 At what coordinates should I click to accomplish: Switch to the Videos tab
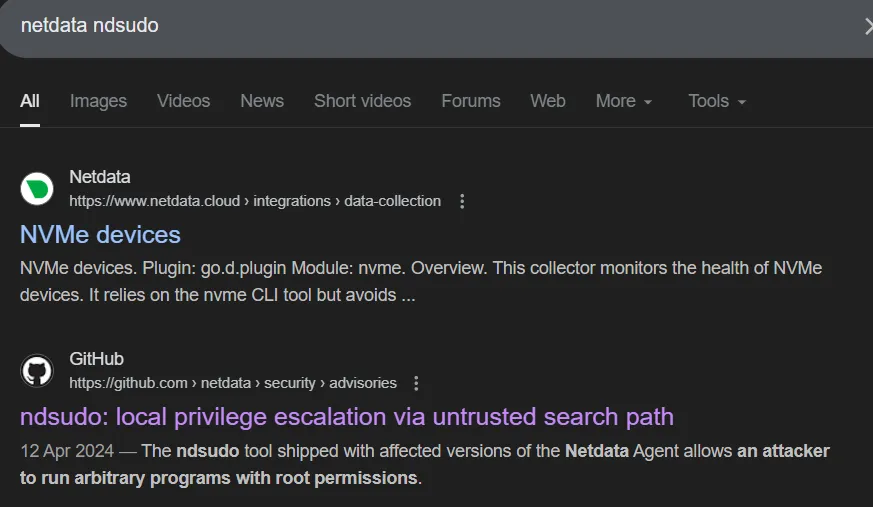coord(183,101)
